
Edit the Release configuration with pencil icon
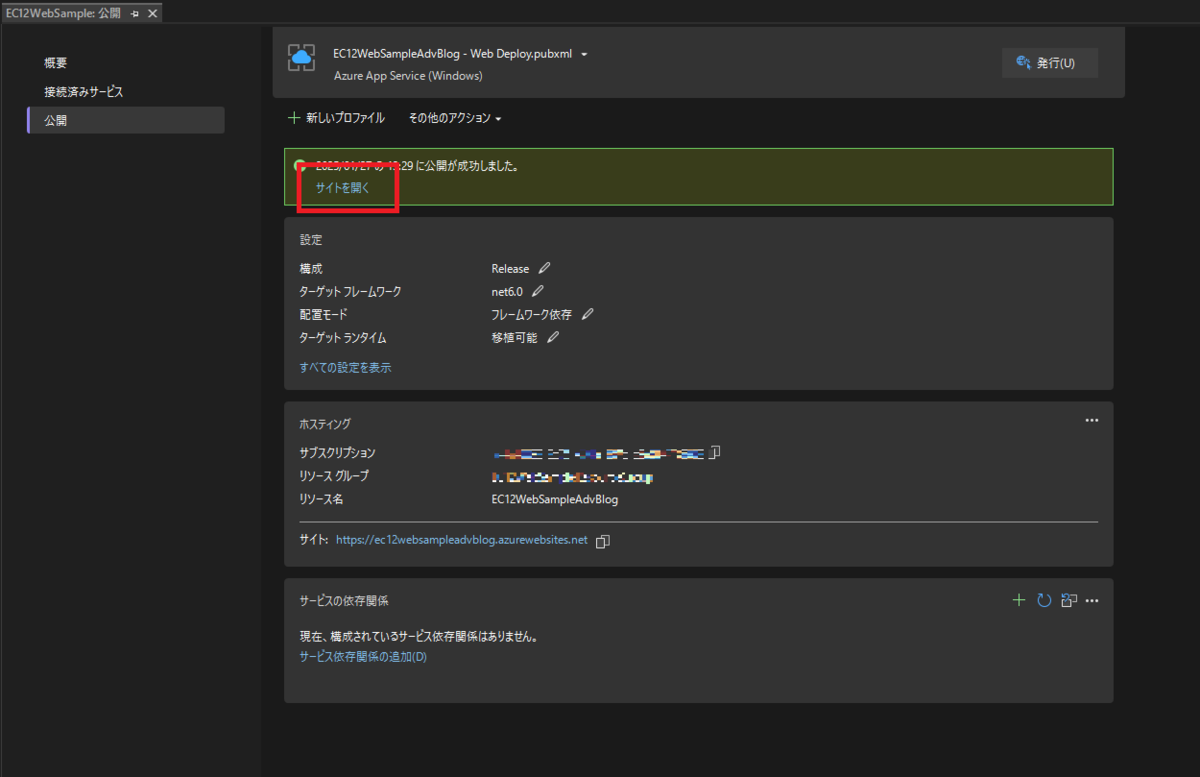pyautogui.click(x=544, y=268)
